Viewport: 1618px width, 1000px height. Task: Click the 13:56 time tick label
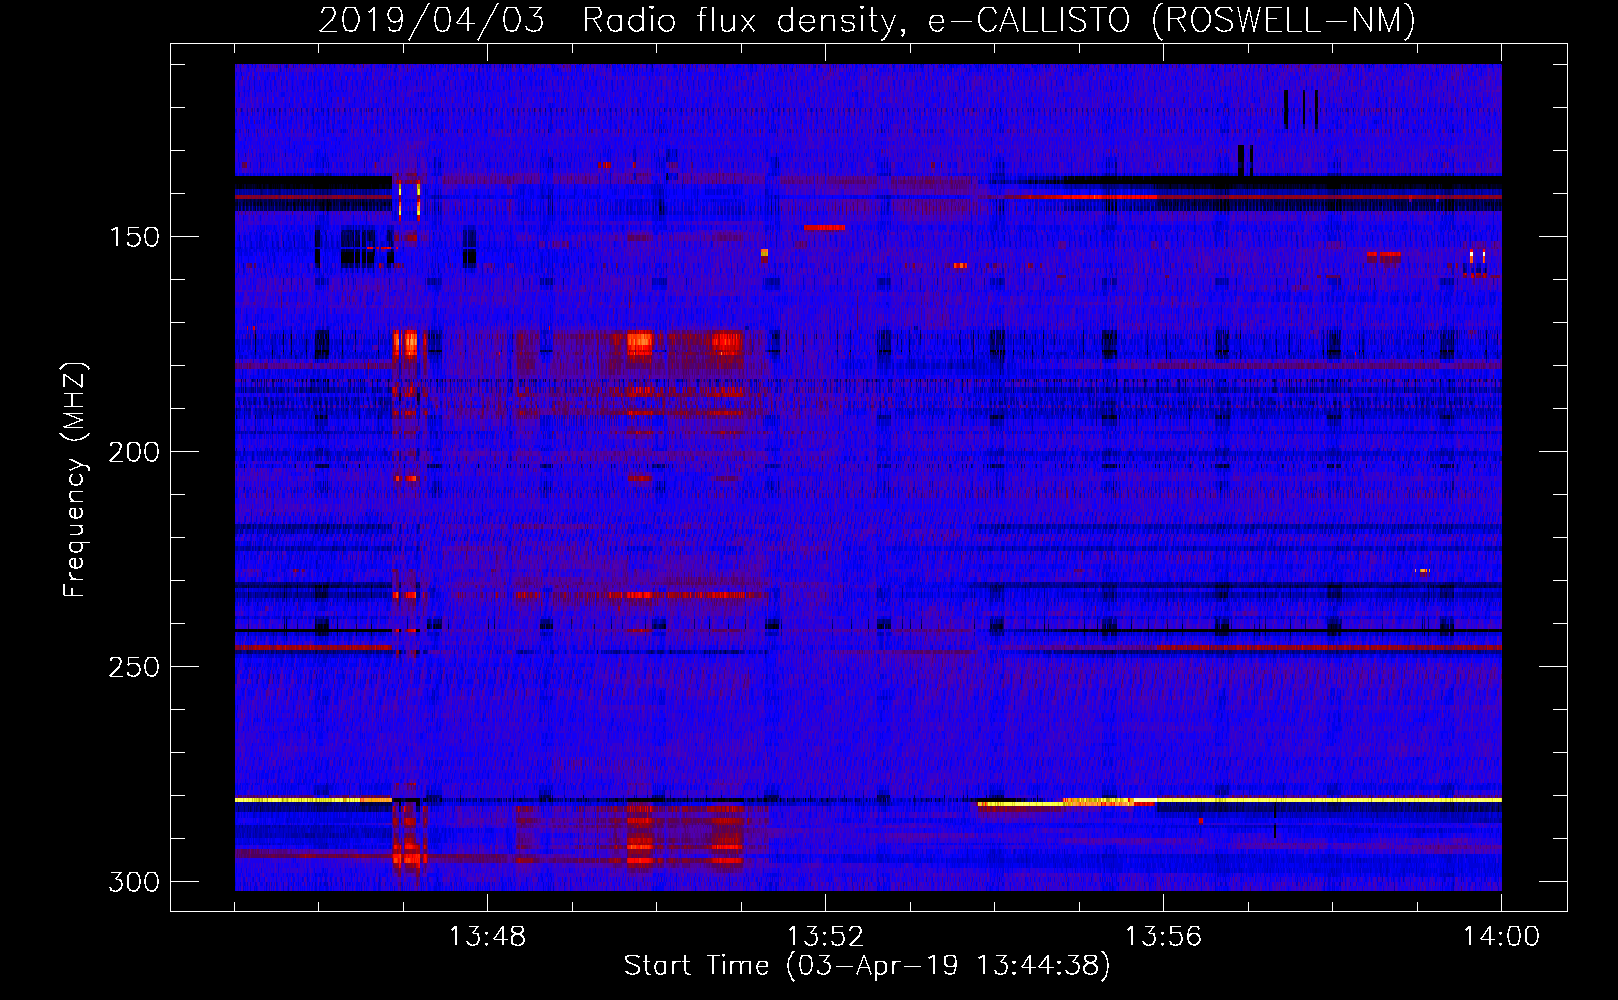tap(1163, 937)
